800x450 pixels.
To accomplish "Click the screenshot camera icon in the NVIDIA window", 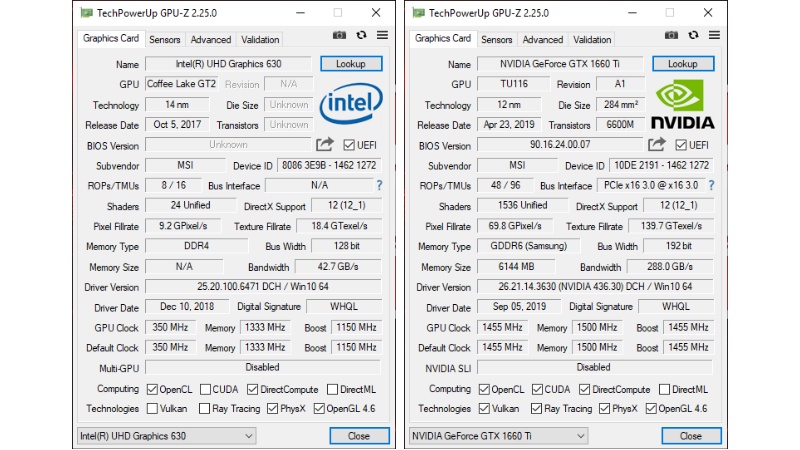I will (x=671, y=35).
